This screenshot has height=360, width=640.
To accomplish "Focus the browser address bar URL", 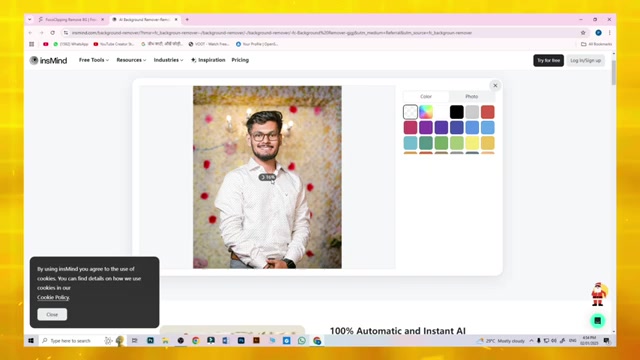I will pos(272,33).
